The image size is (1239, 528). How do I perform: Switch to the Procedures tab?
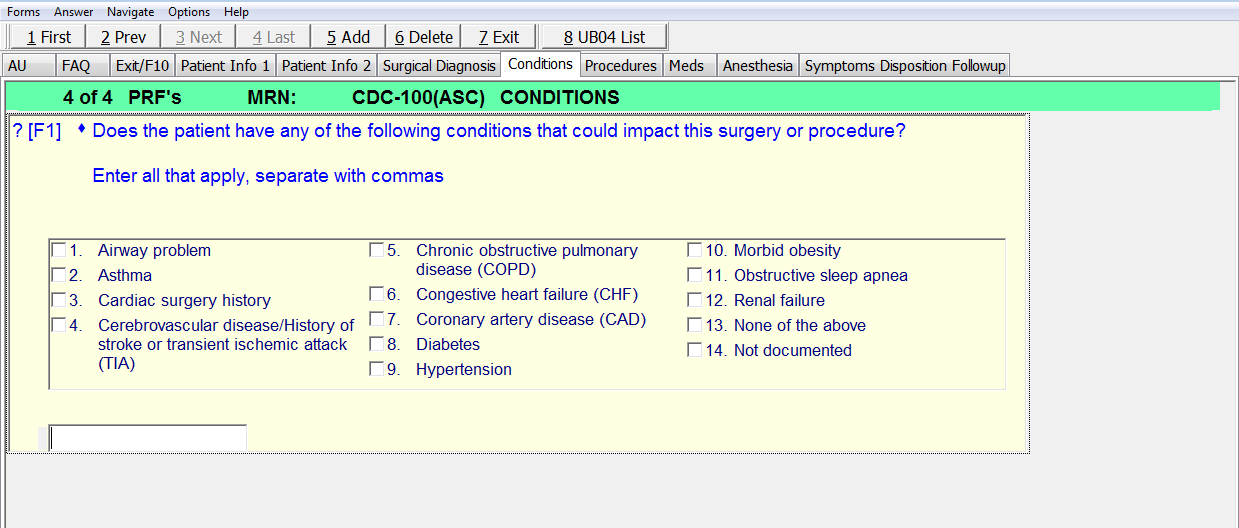coord(620,66)
